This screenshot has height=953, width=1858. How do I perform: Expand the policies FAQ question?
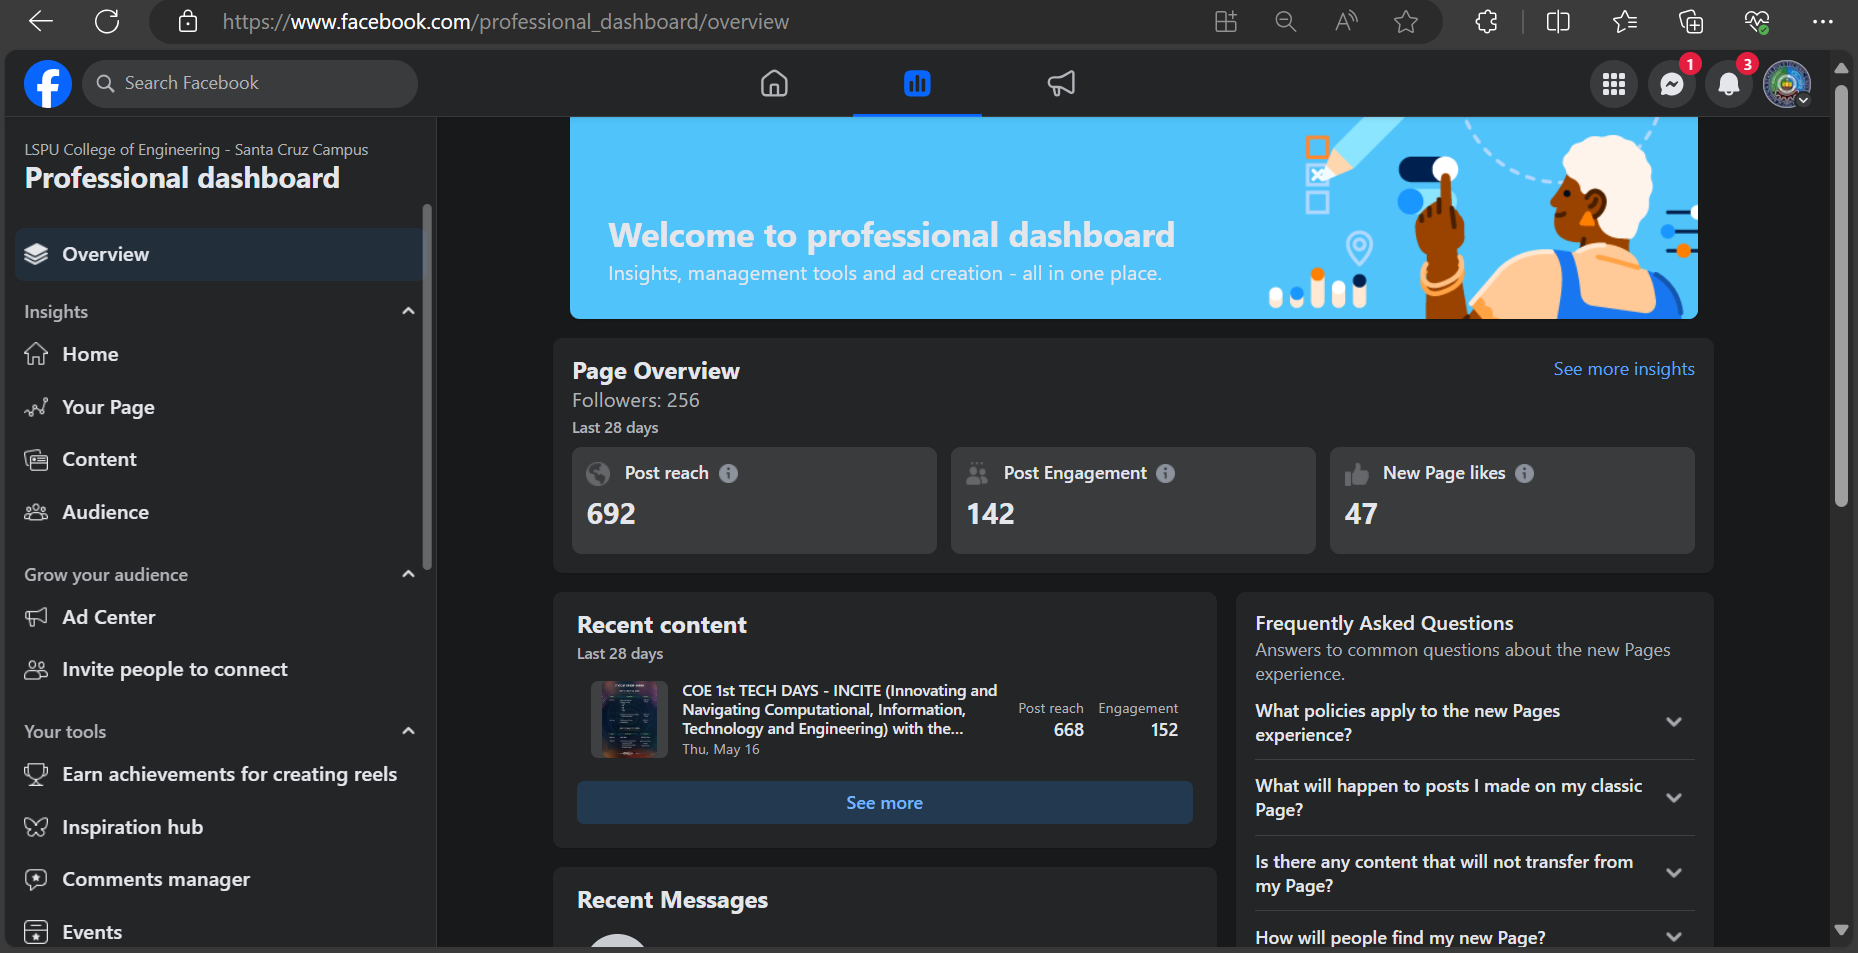[1673, 722]
